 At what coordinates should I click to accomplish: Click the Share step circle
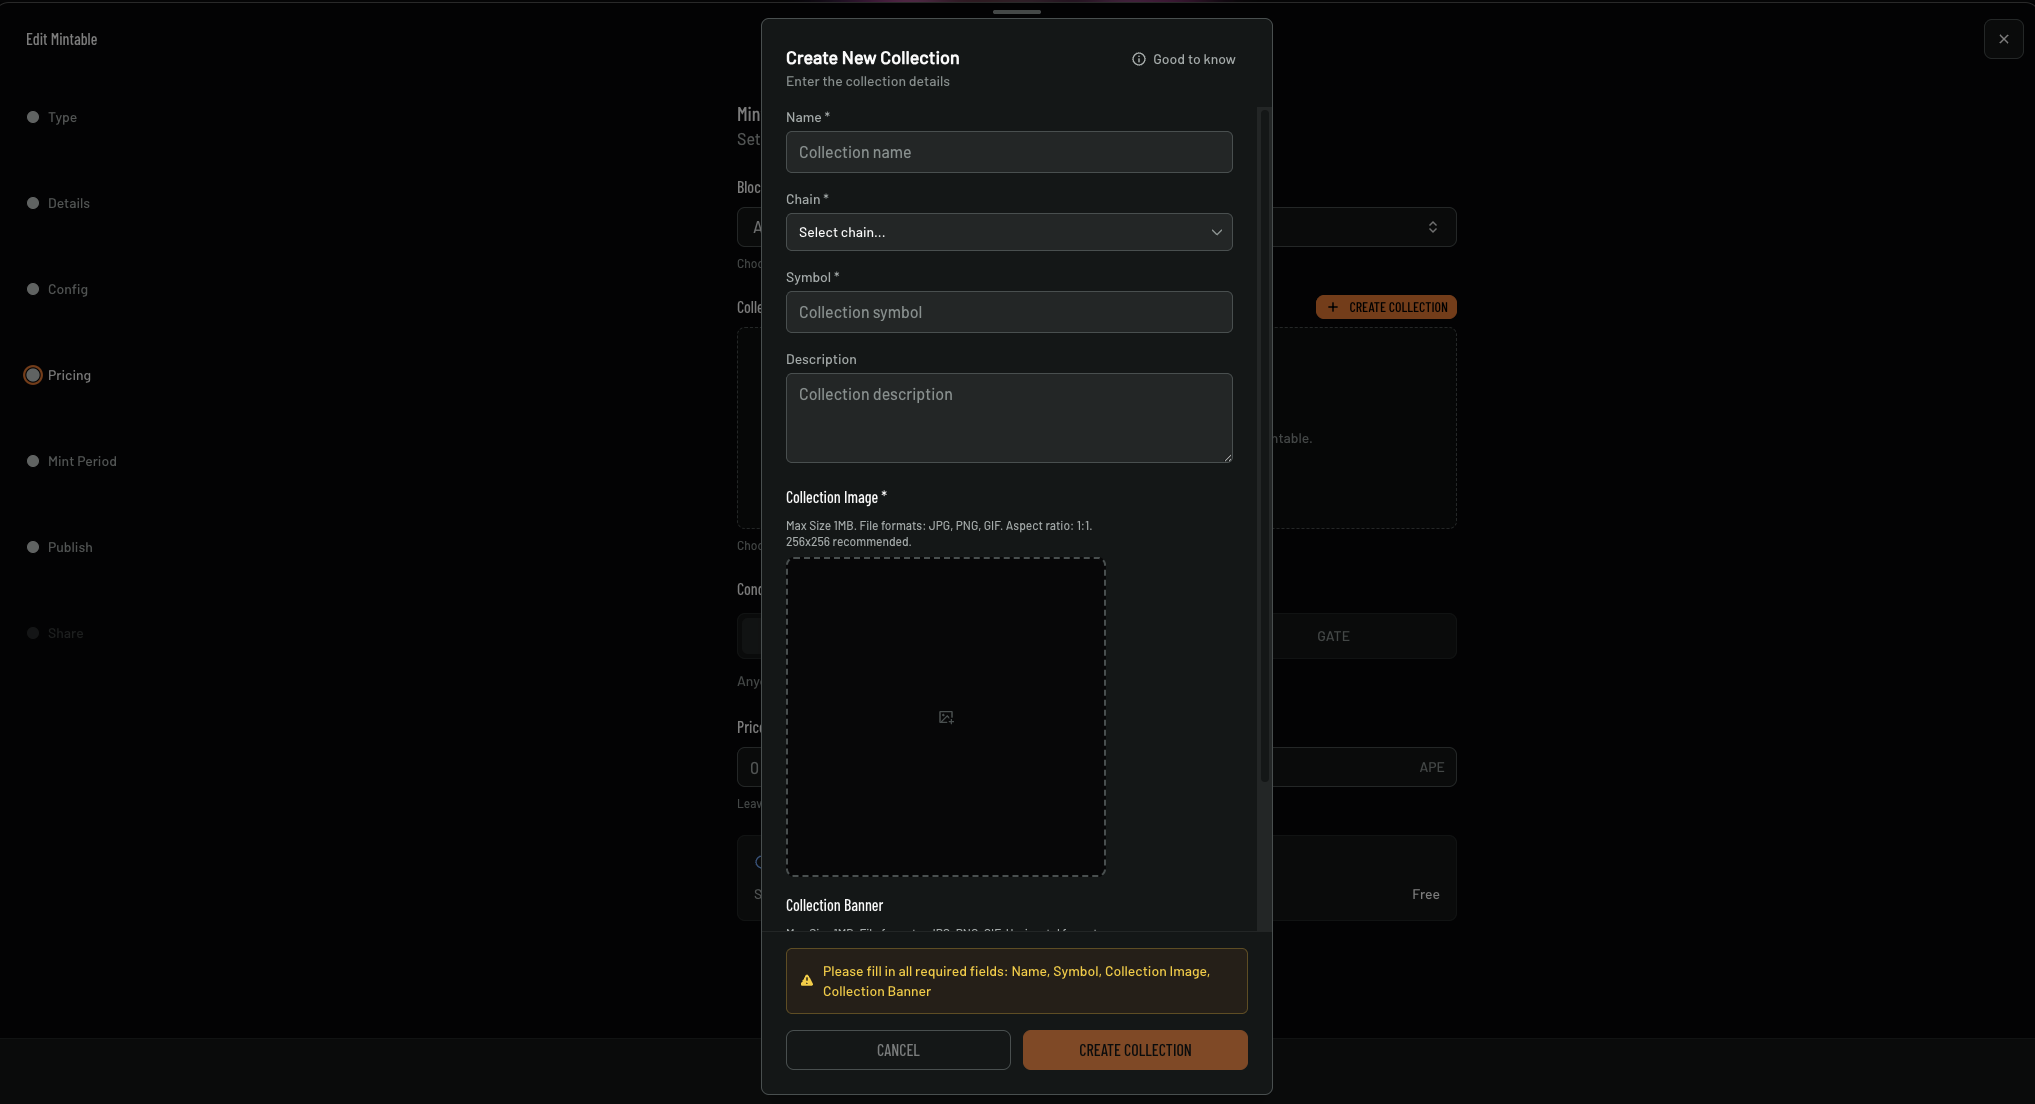(31, 632)
